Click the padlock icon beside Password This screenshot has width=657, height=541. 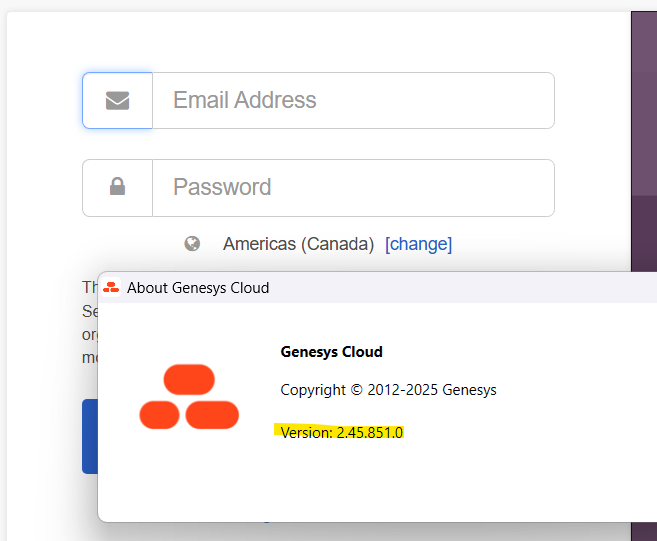[117, 187]
